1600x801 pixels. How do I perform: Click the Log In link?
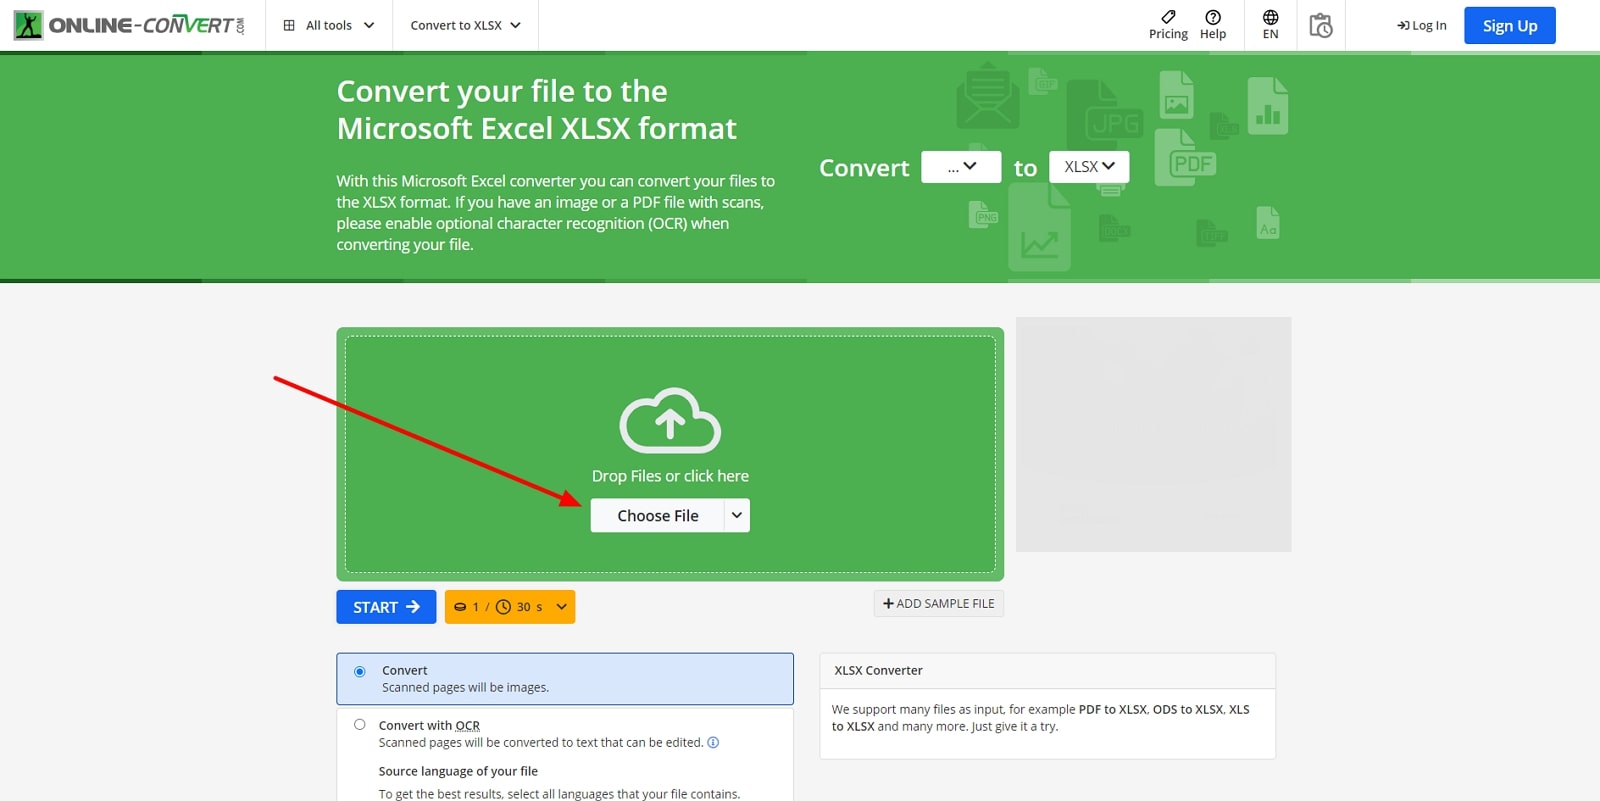pyautogui.click(x=1421, y=25)
